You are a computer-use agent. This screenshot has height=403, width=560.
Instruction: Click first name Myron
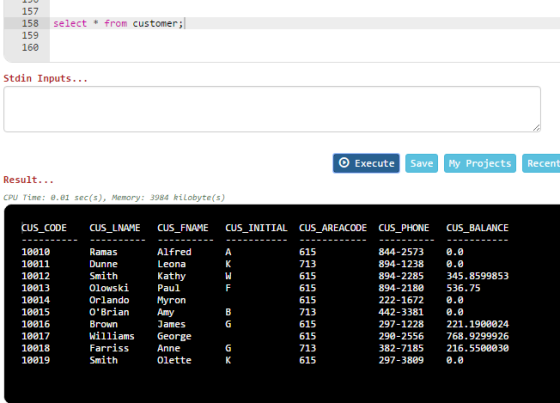[171, 300]
